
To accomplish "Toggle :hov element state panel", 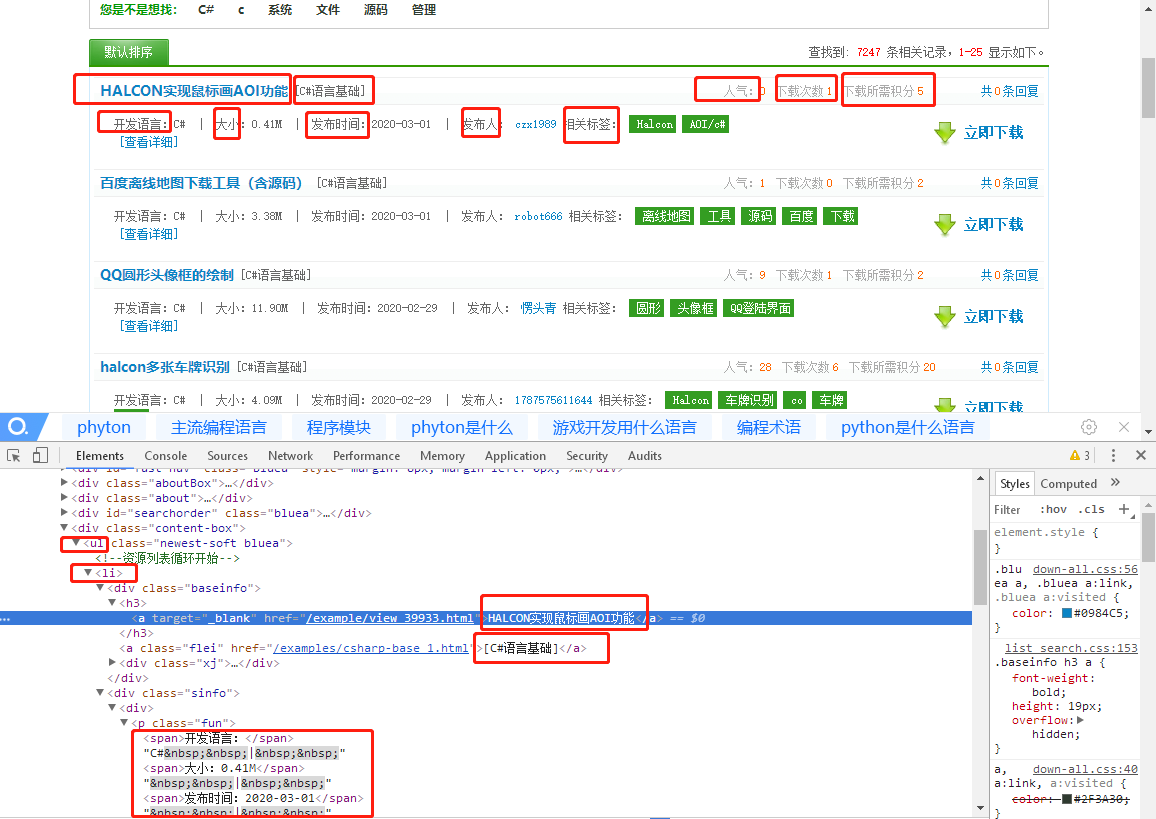I will (x=1053, y=509).
